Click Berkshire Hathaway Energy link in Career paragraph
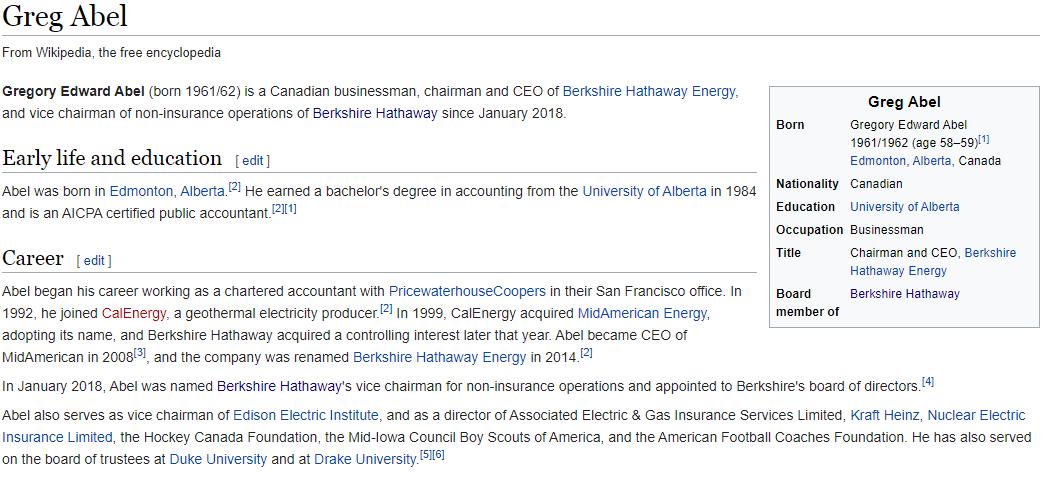 coord(439,357)
